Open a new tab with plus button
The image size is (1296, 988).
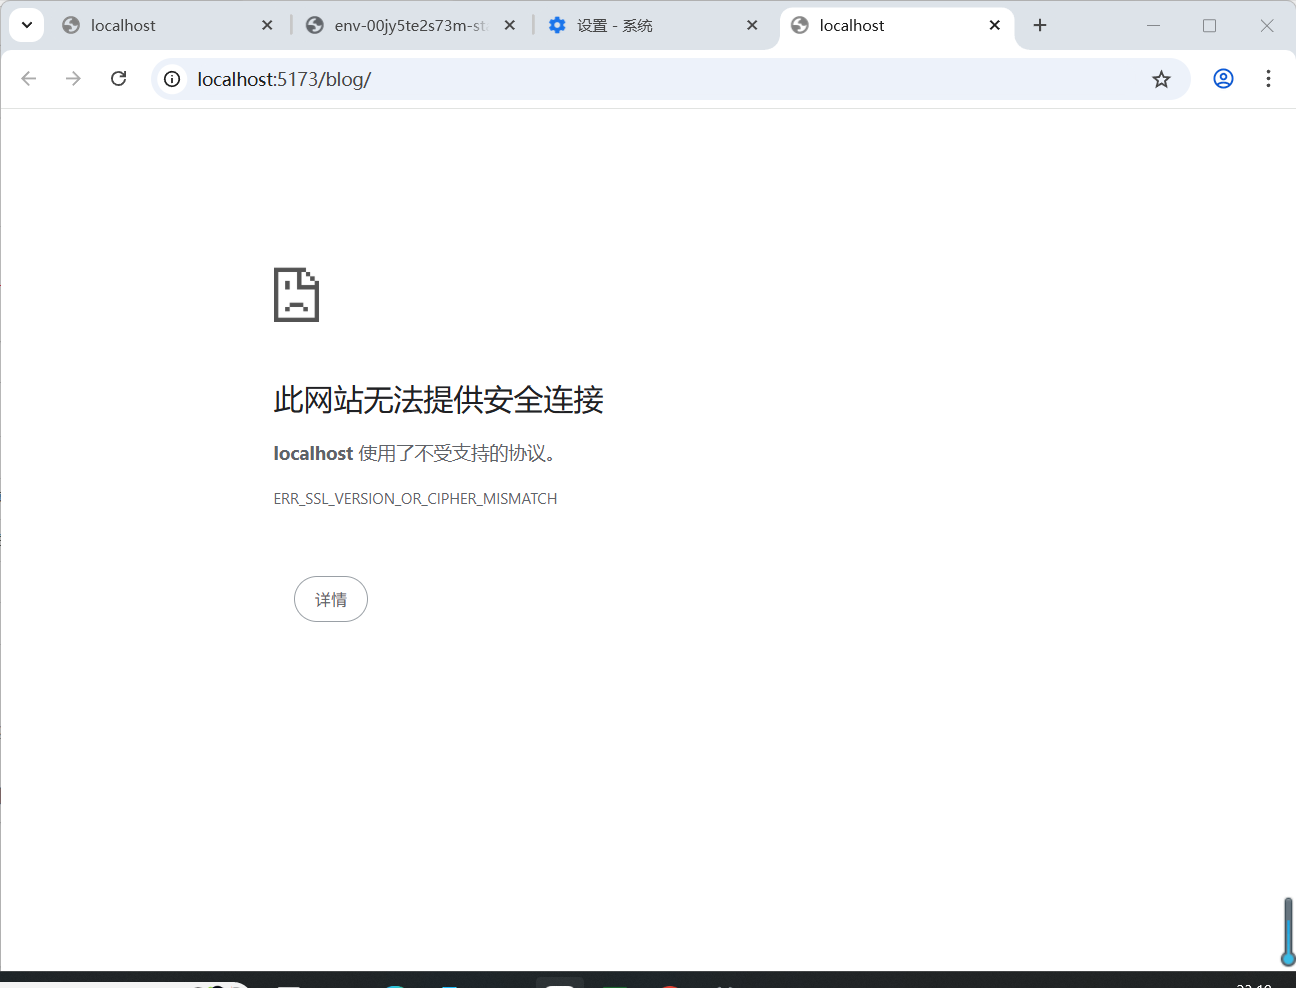point(1040,26)
